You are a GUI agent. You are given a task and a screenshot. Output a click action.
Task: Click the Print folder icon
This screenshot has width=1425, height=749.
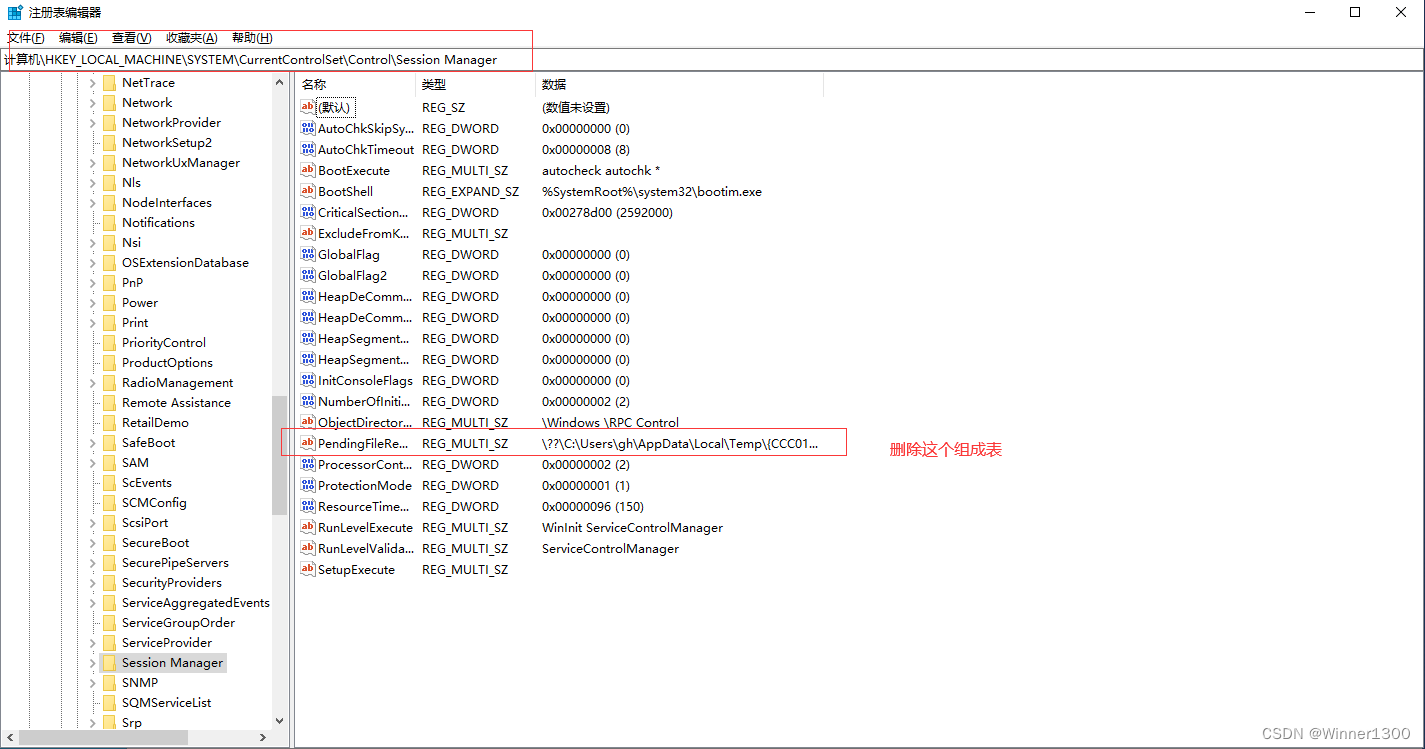[110, 323]
